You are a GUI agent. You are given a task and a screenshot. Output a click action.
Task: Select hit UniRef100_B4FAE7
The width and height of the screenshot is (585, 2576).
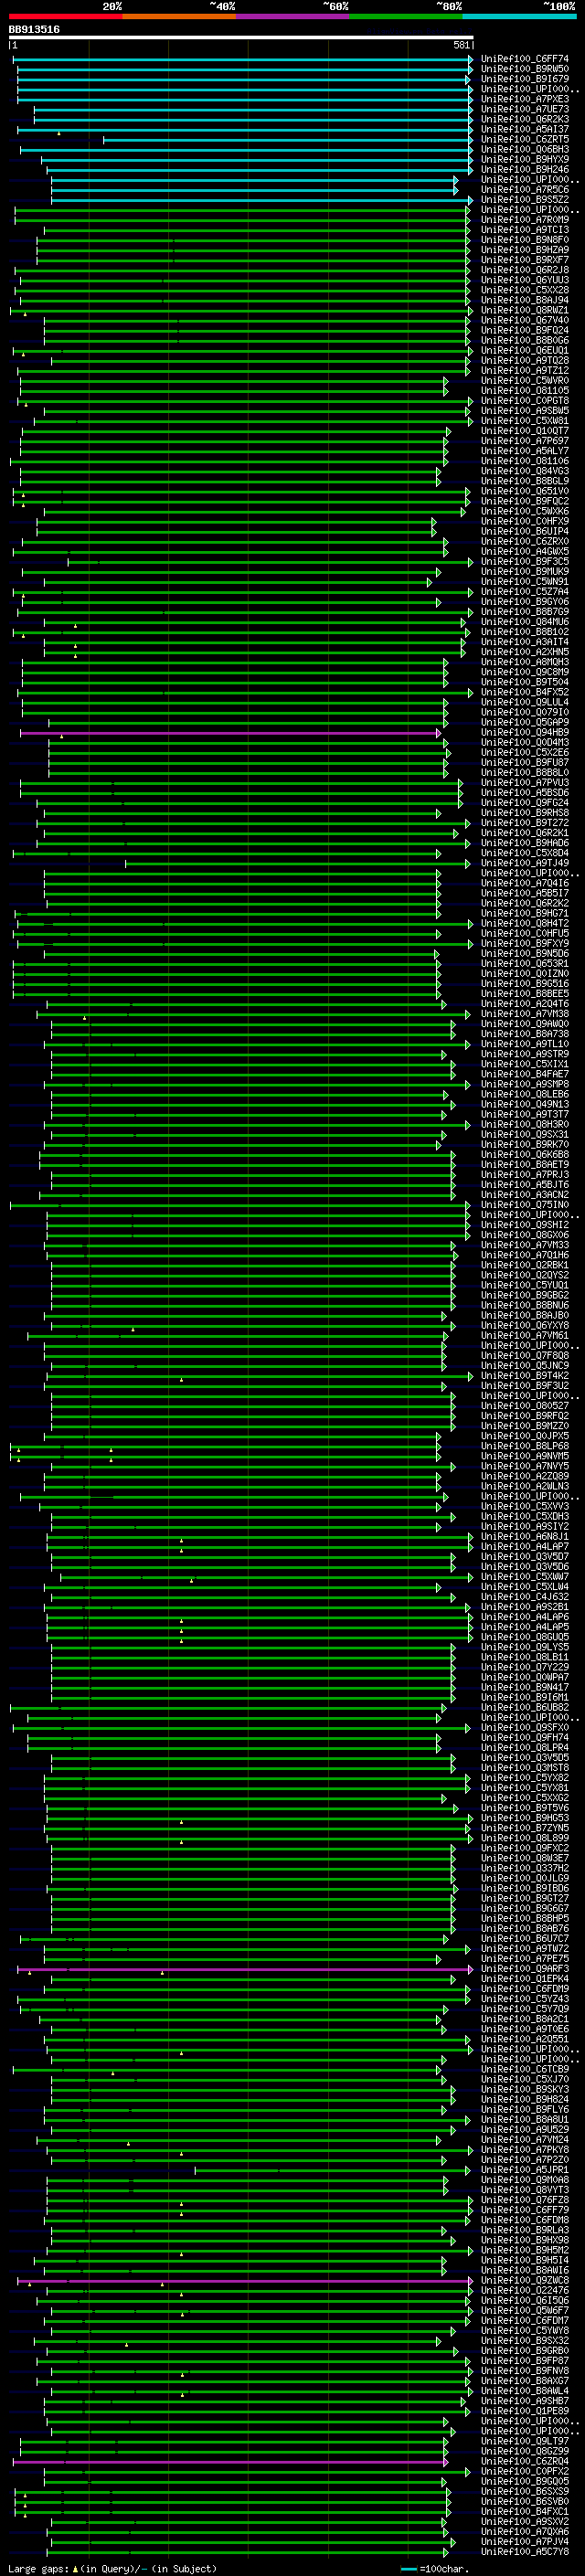pyautogui.click(x=525, y=1074)
